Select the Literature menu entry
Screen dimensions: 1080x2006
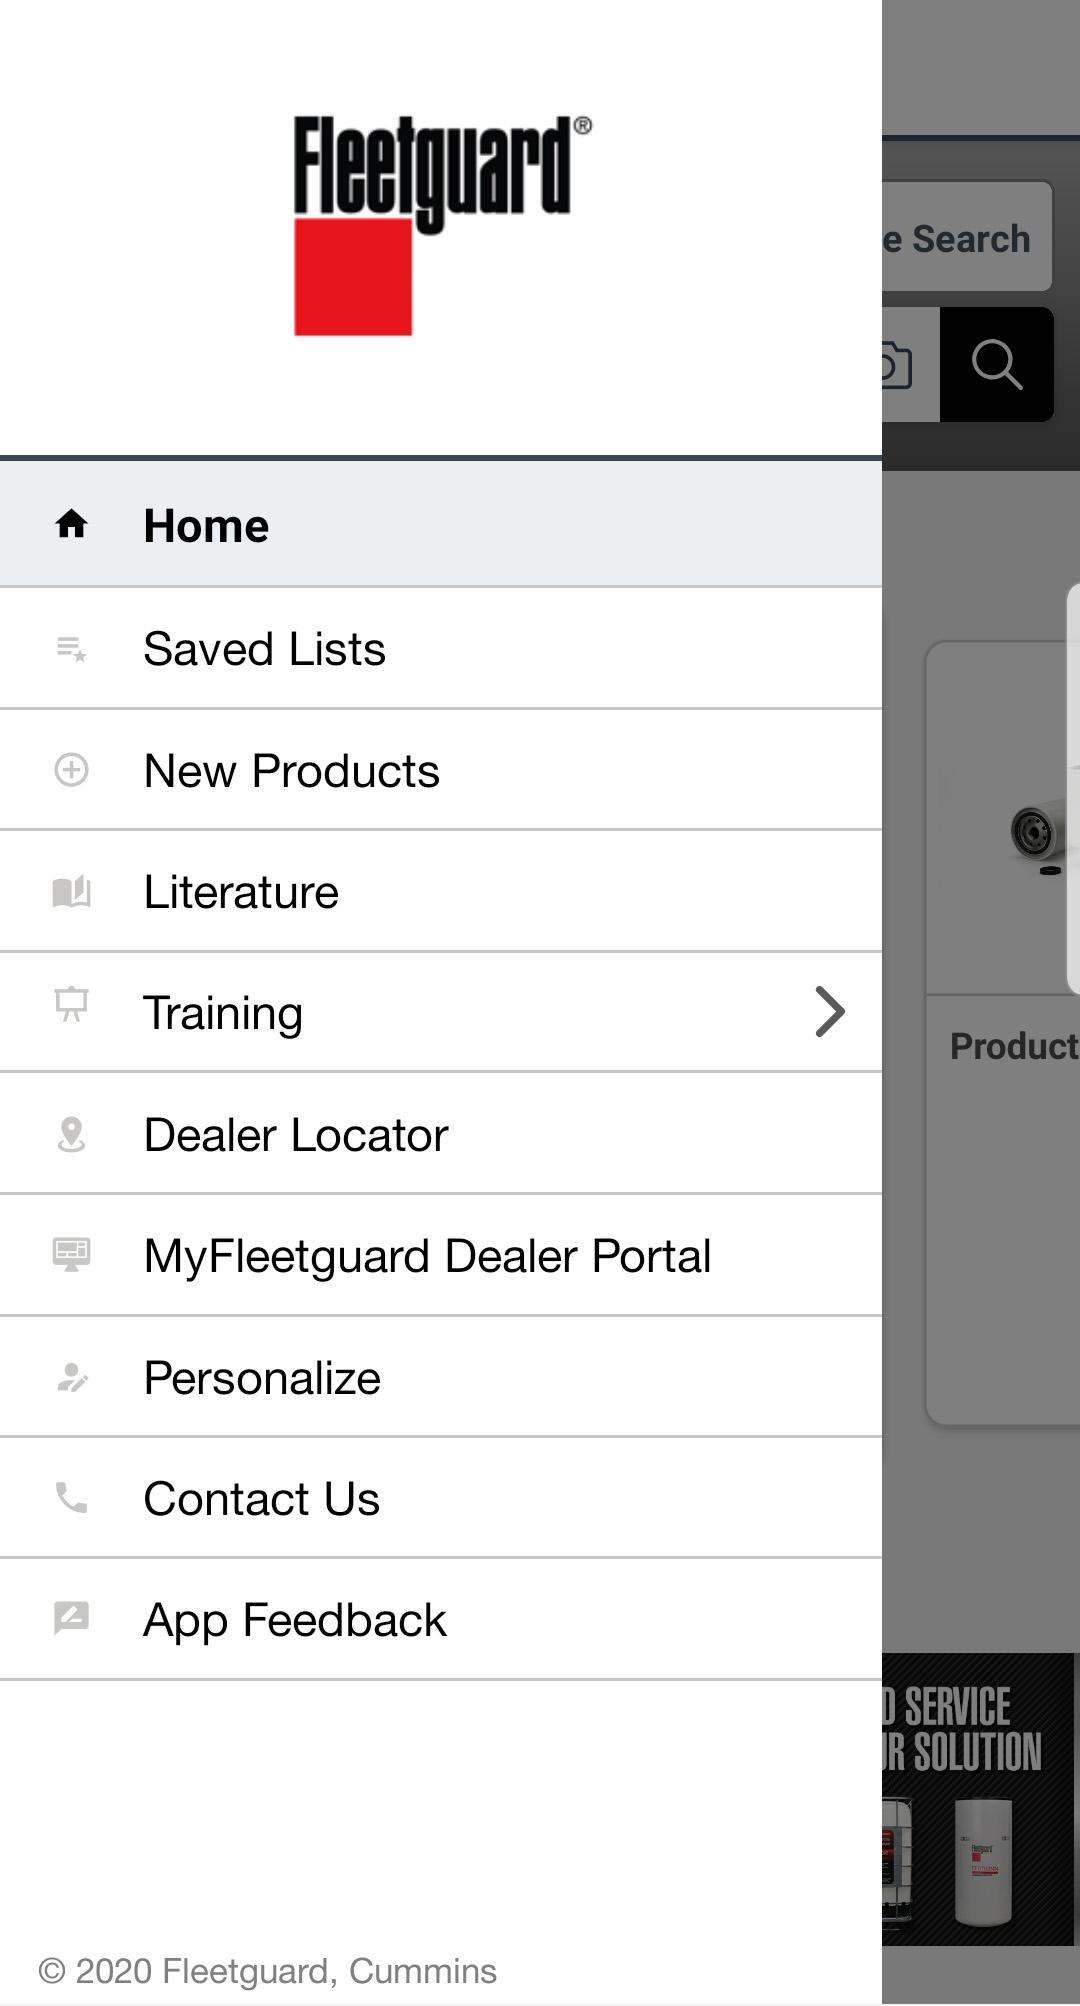(441, 892)
